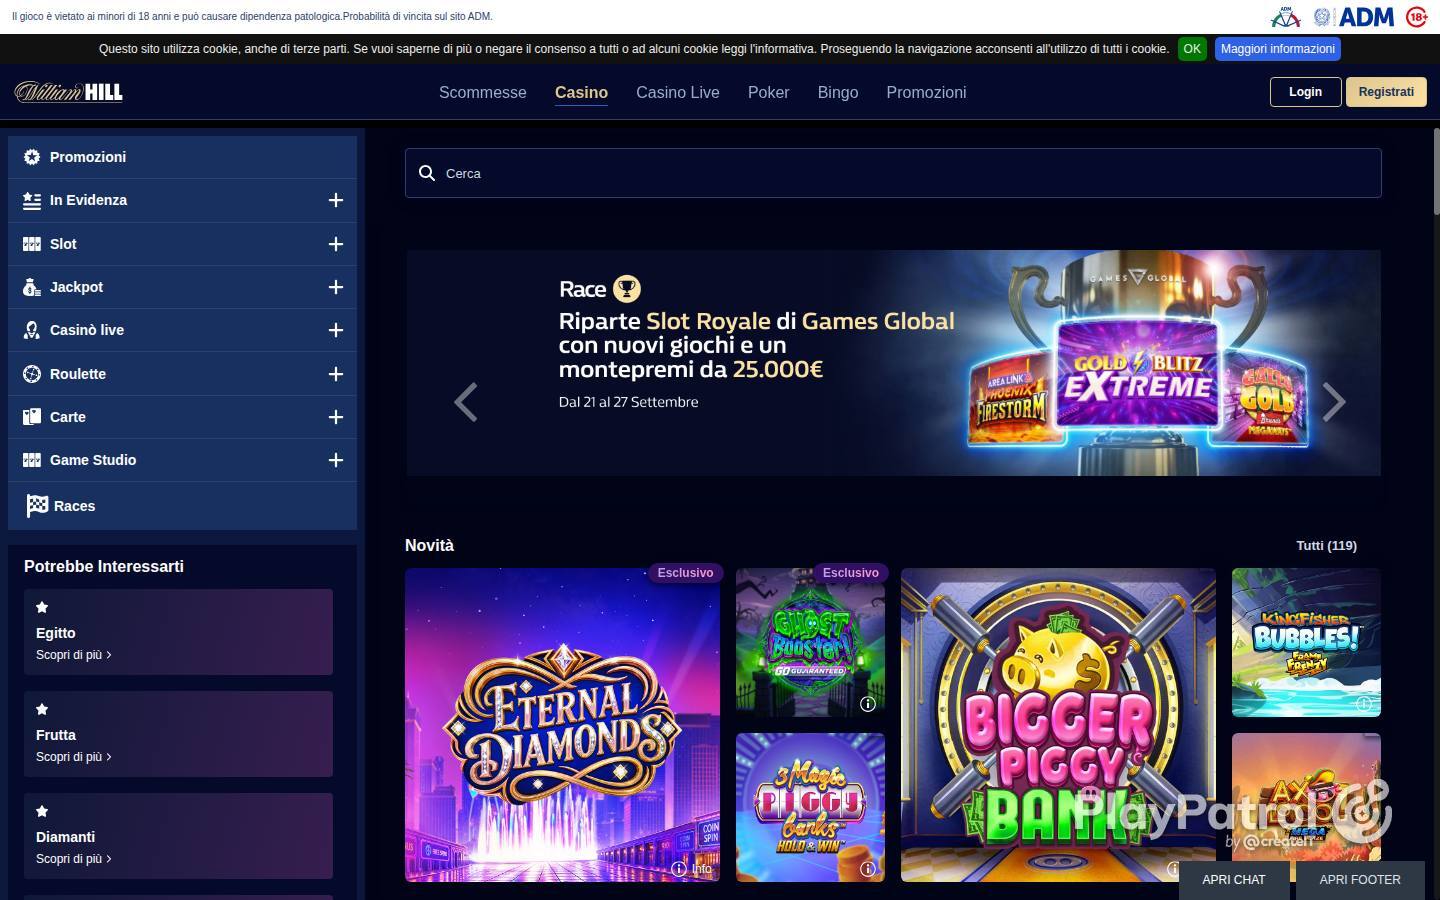
Task: Focus the Cerca search field
Action: pos(893,173)
